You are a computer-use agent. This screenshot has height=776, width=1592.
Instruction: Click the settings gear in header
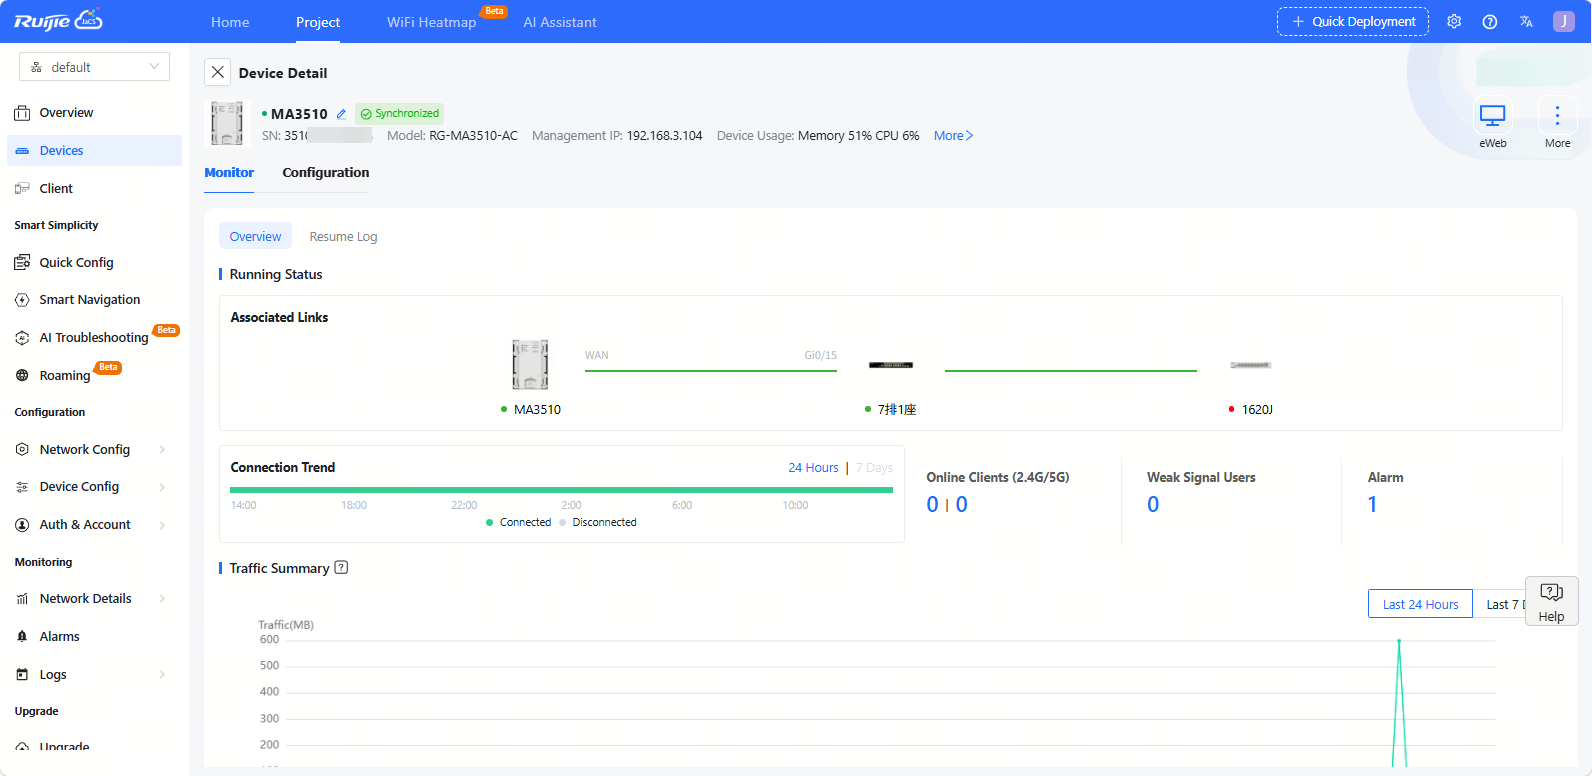coord(1454,22)
